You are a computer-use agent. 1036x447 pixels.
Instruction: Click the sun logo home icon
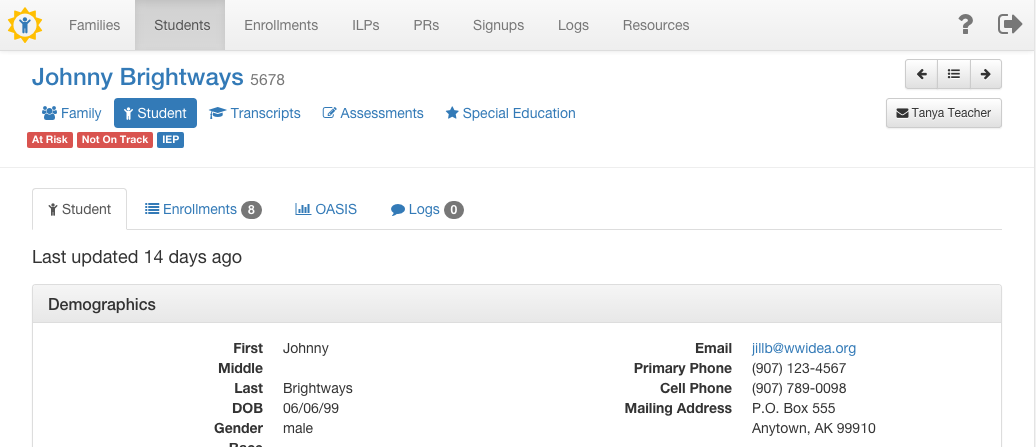coord(25,25)
